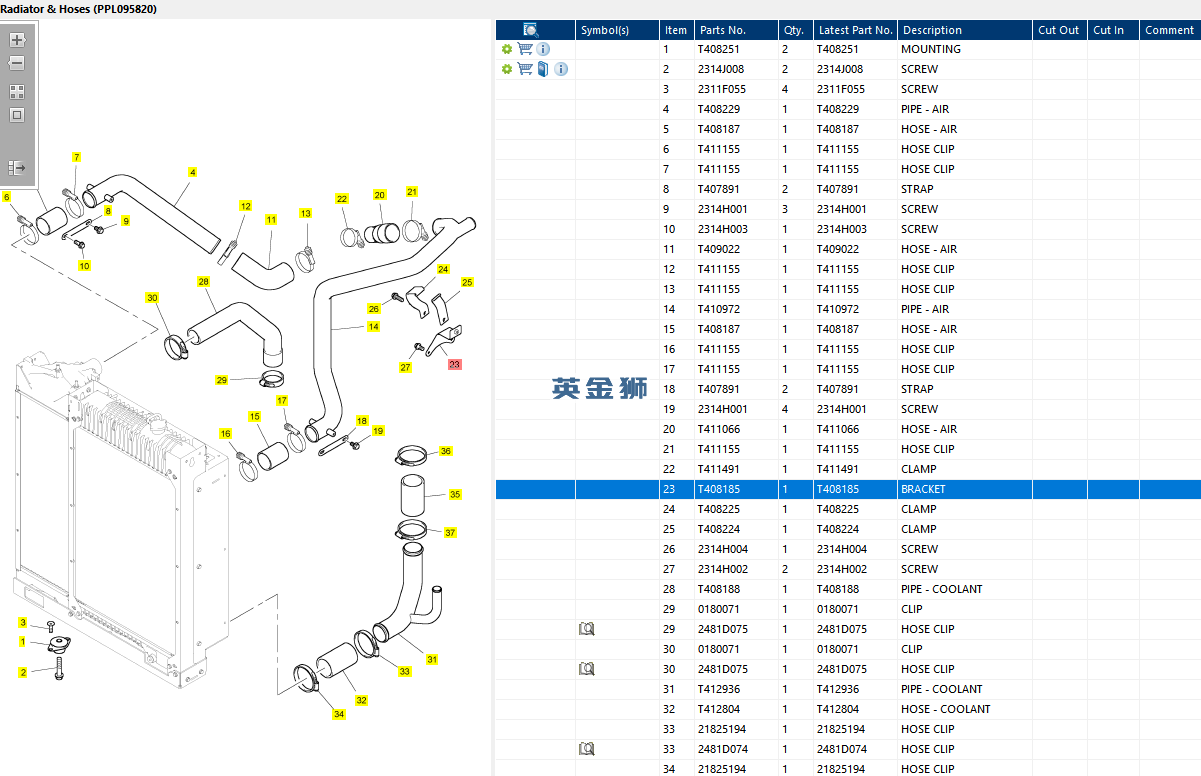Click the Cut In column header

click(1113, 30)
